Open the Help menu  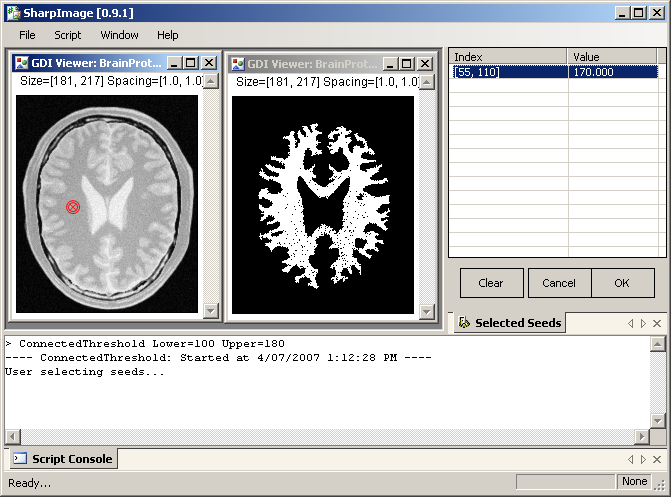coord(167,35)
